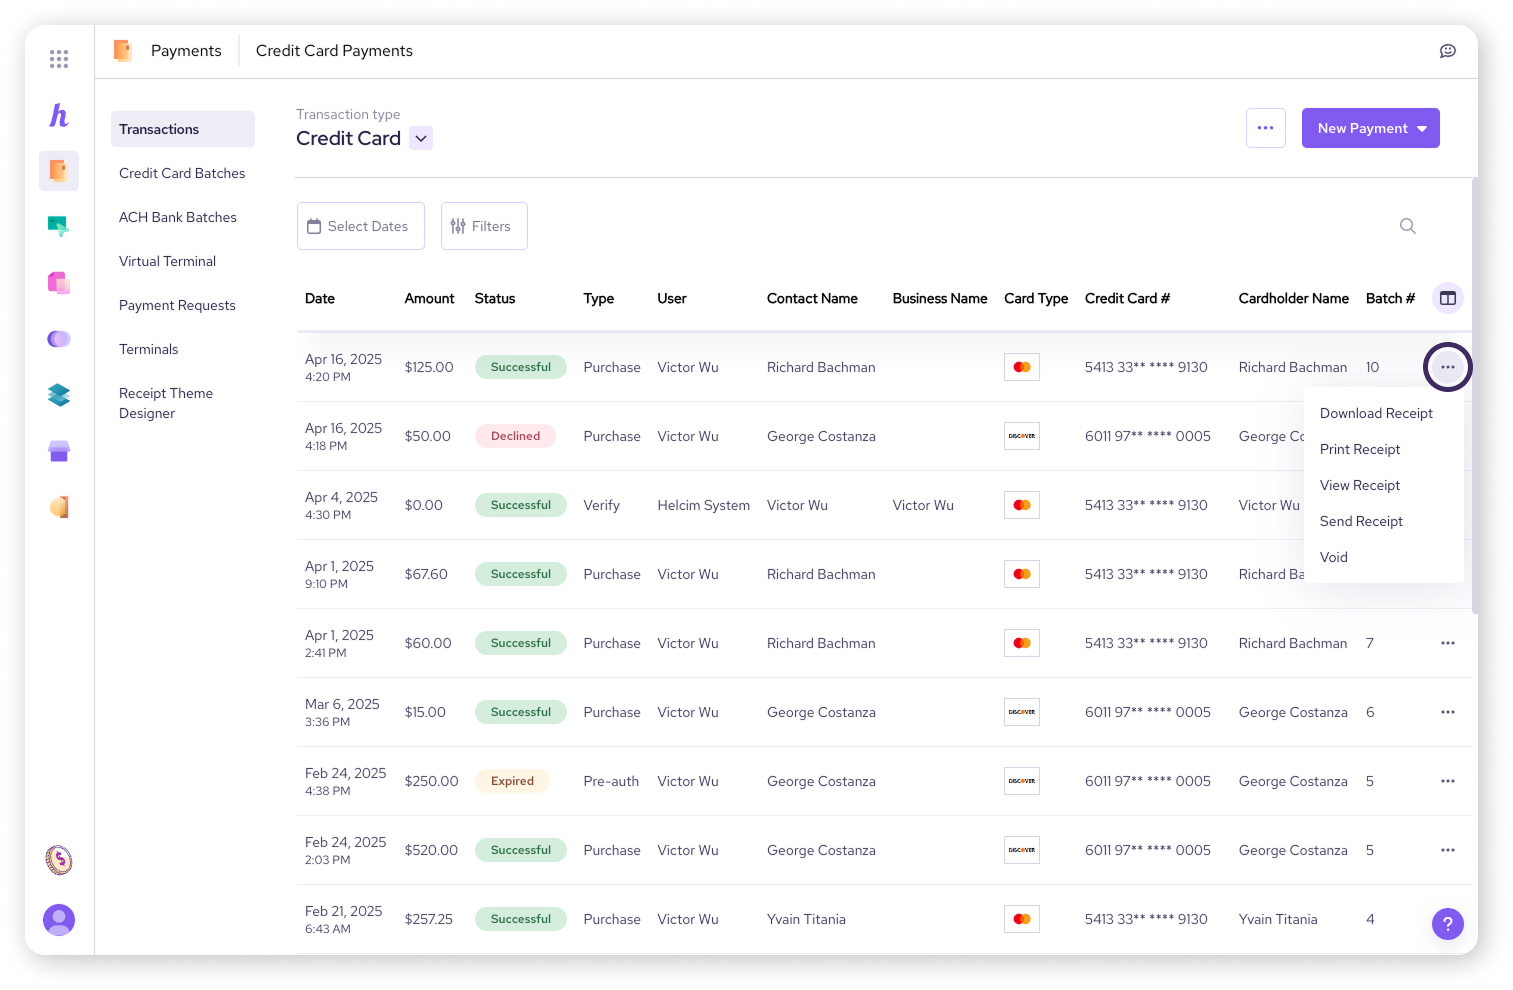This screenshot has height=990, width=1513.
Task: Open Credit Card Batches page
Action: 182,173
